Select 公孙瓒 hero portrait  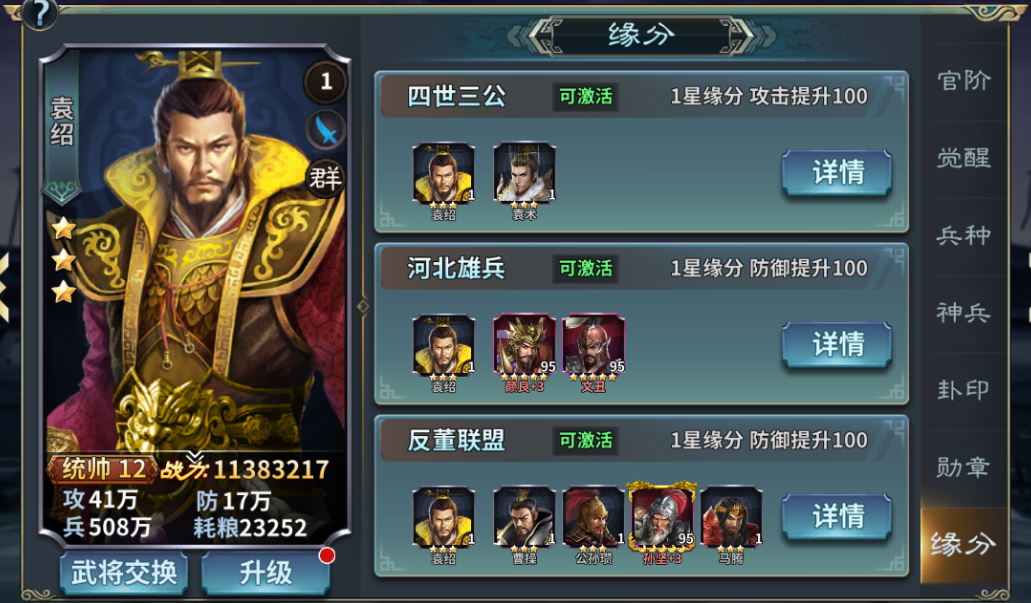click(593, 518)
